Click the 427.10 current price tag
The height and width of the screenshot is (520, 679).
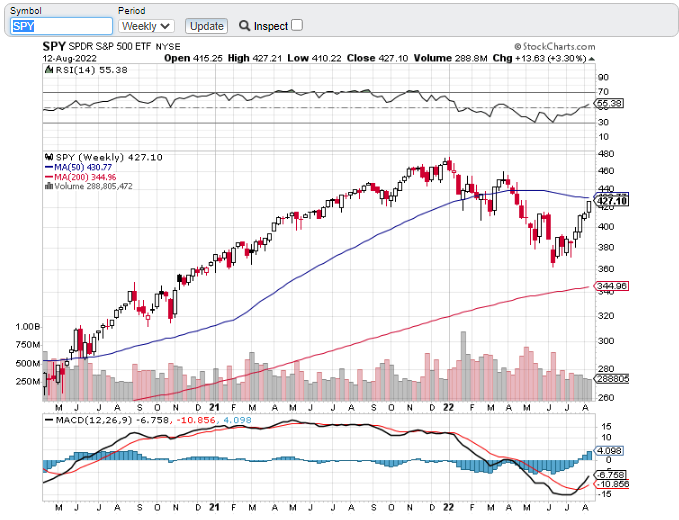[610, 201]
